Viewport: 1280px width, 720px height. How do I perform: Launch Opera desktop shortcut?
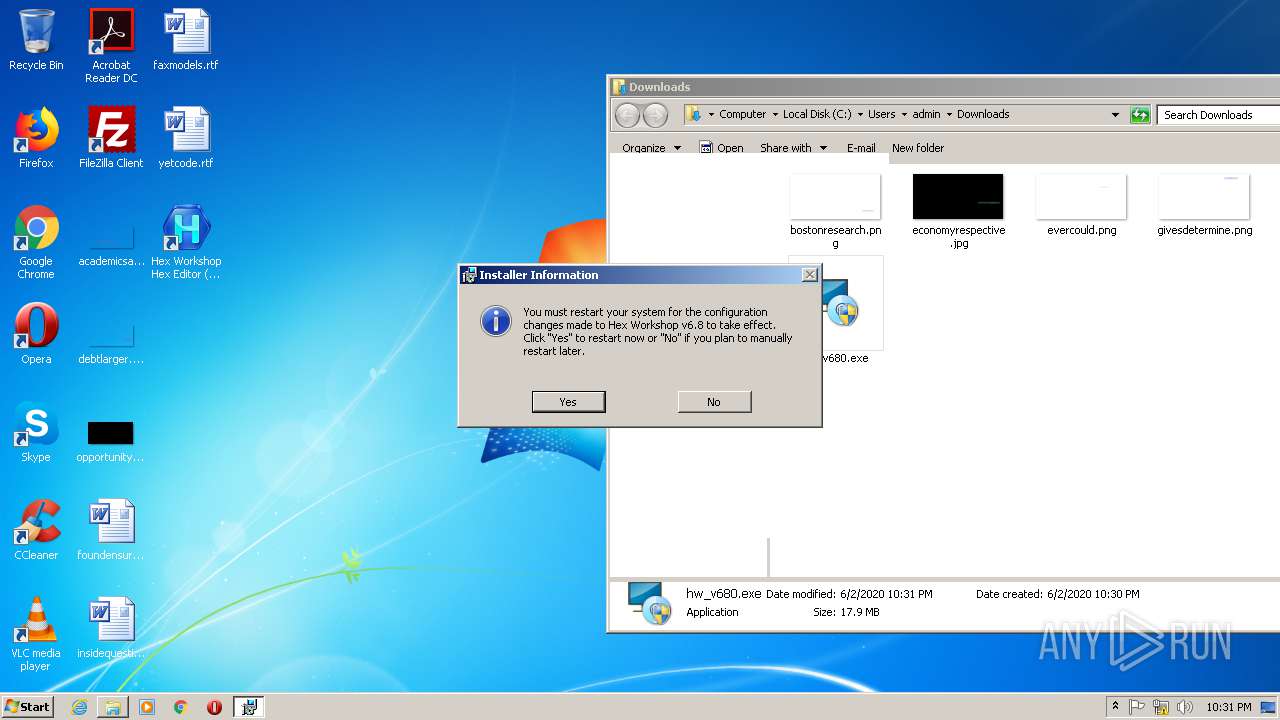pyautogui.click(x=36, y=334)
